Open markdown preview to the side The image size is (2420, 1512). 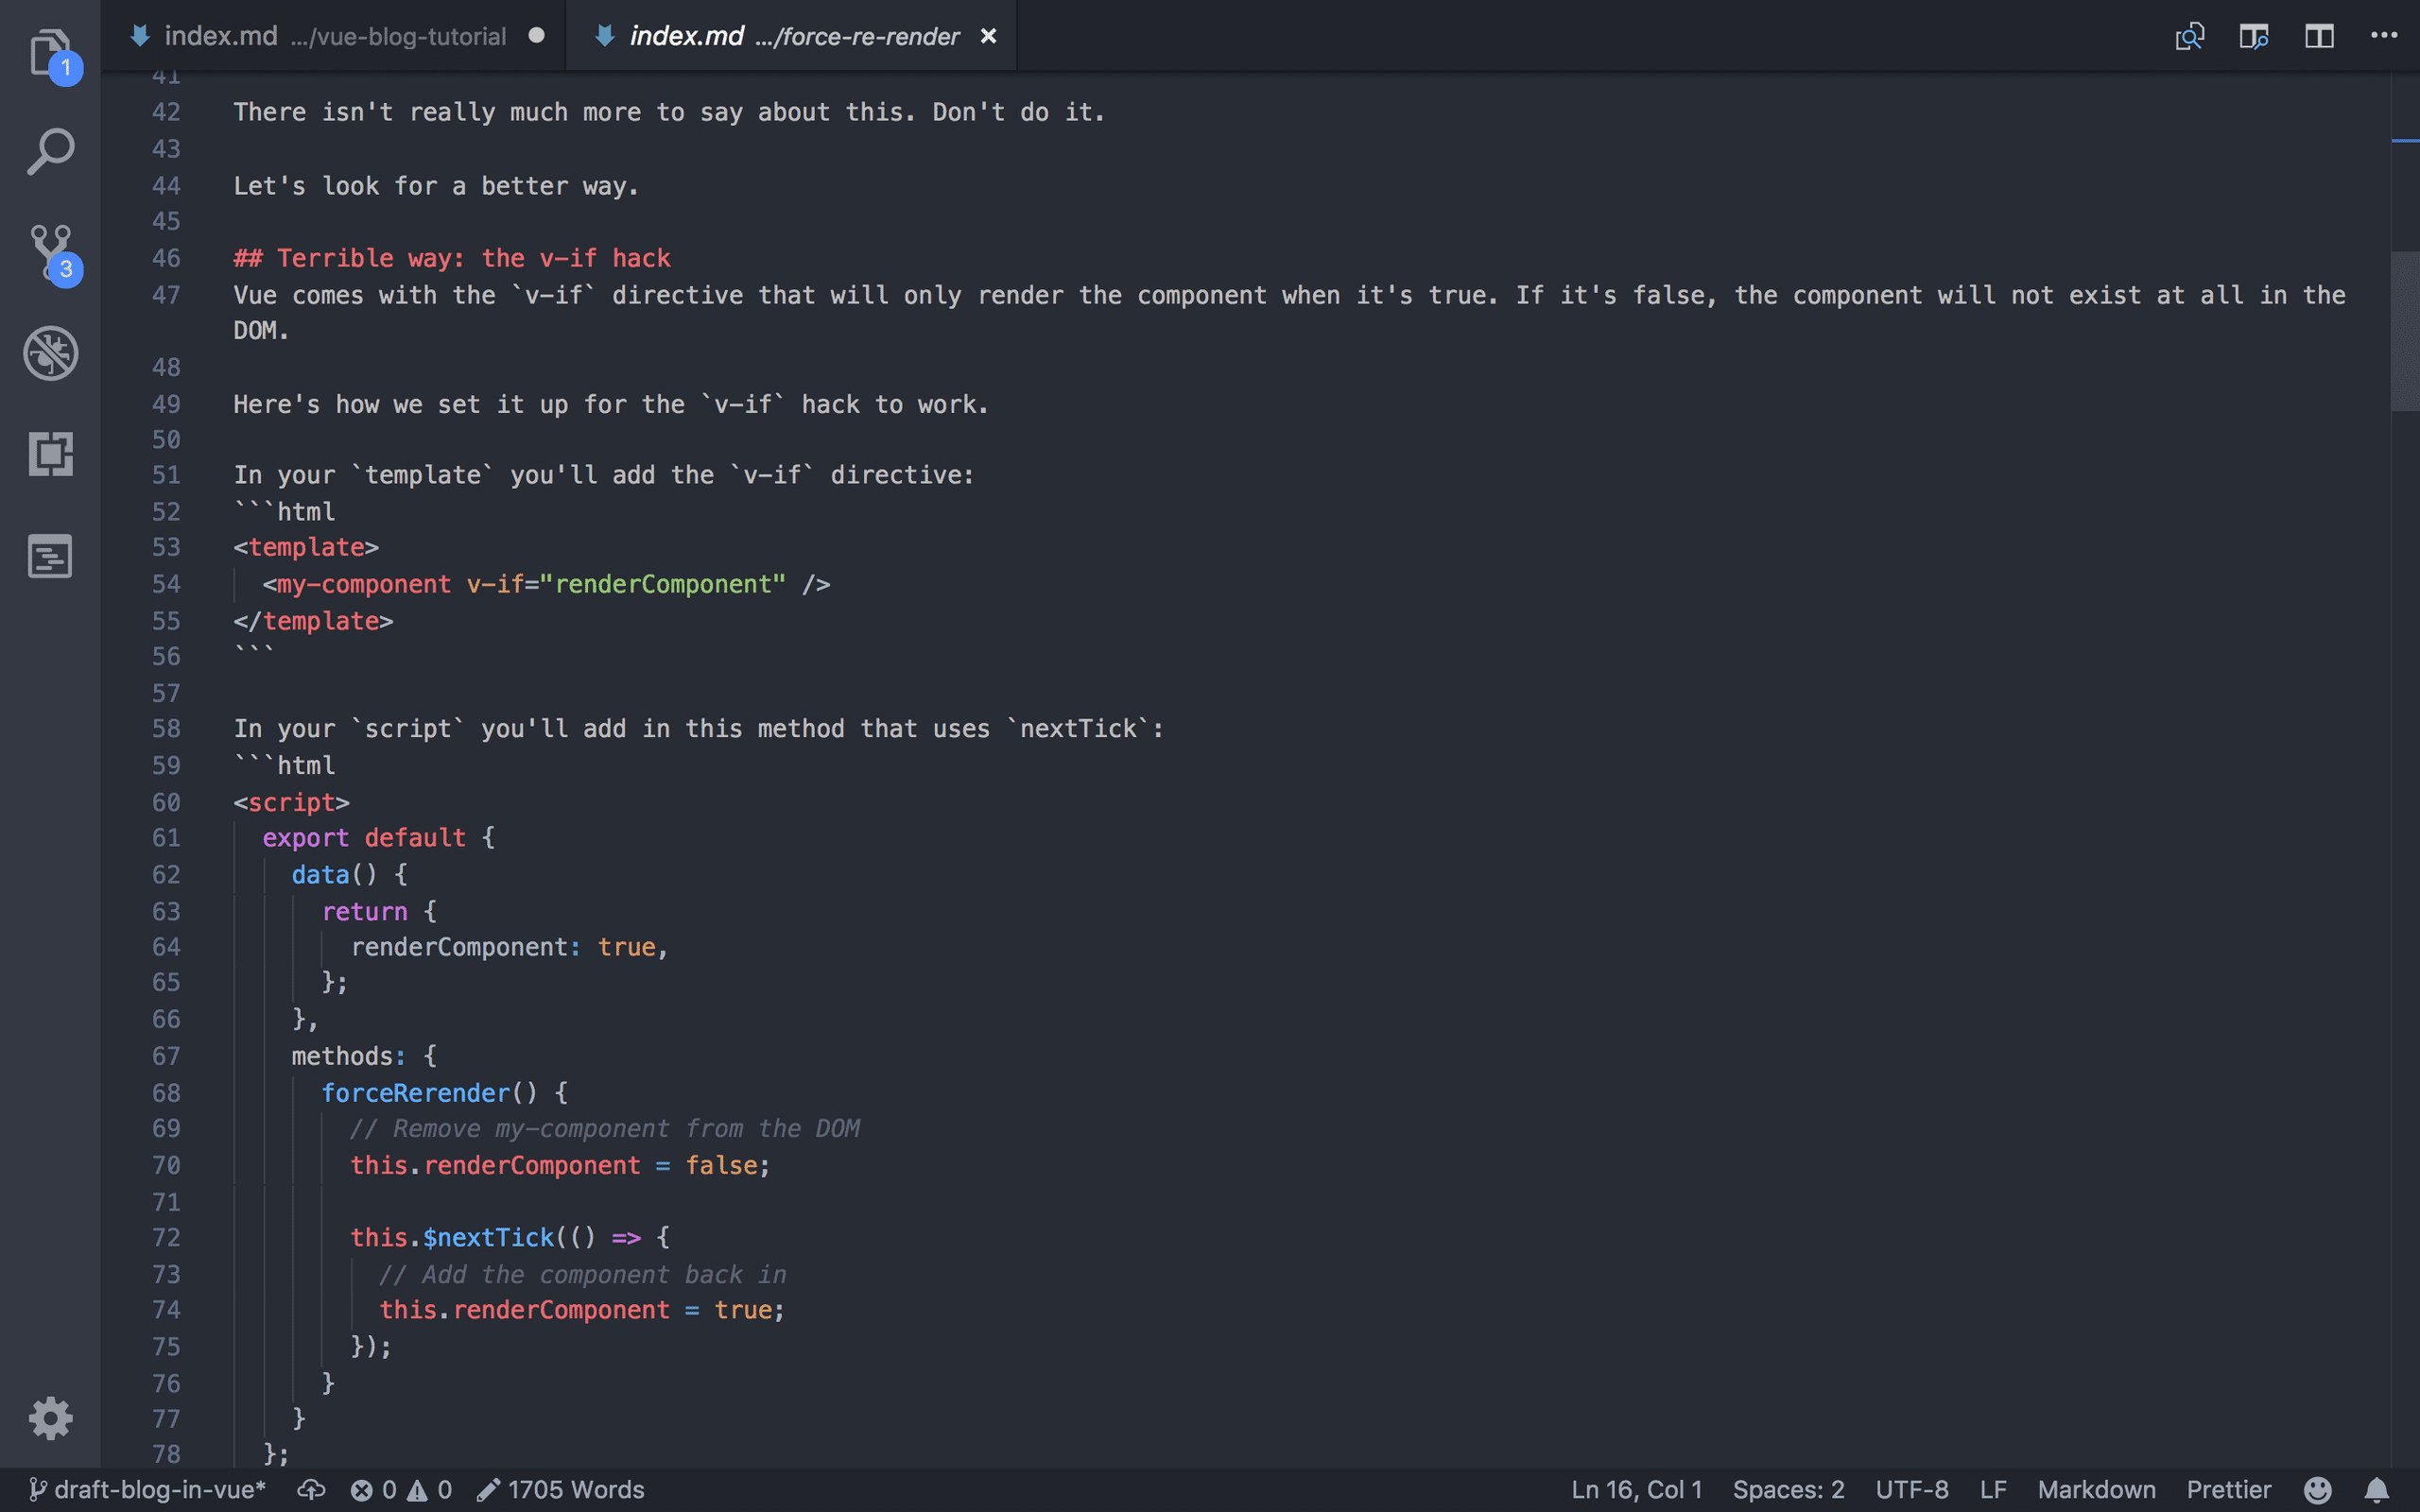(x=2253, y=37)
